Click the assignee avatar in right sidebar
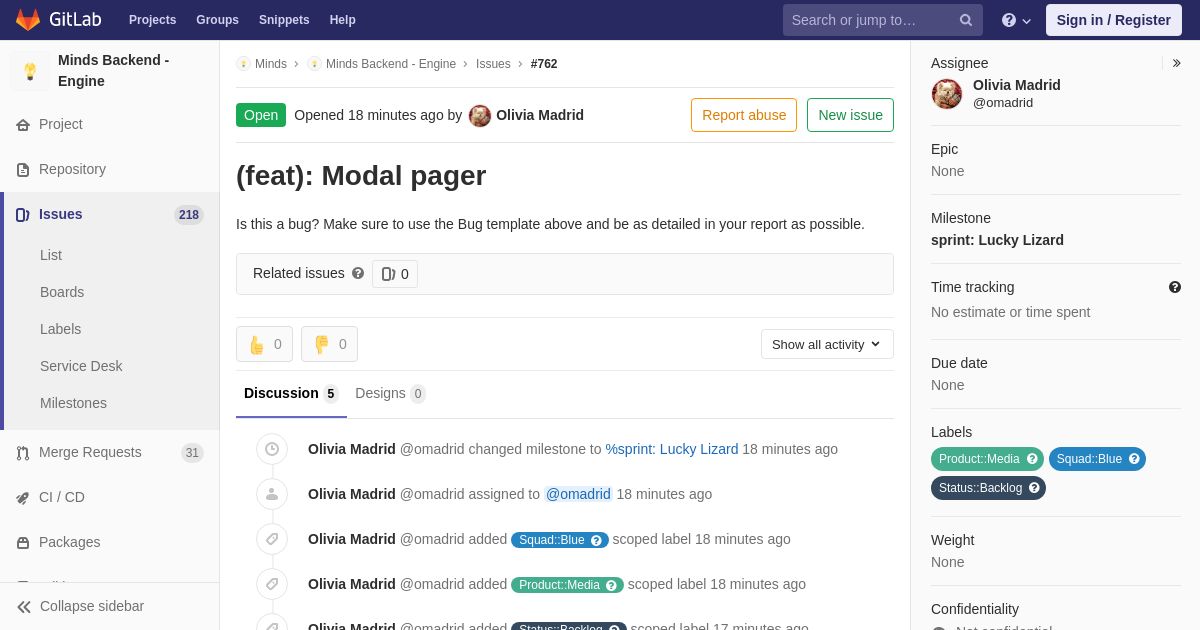Viewport: 1200px width, 630px height. coord(947,94)
